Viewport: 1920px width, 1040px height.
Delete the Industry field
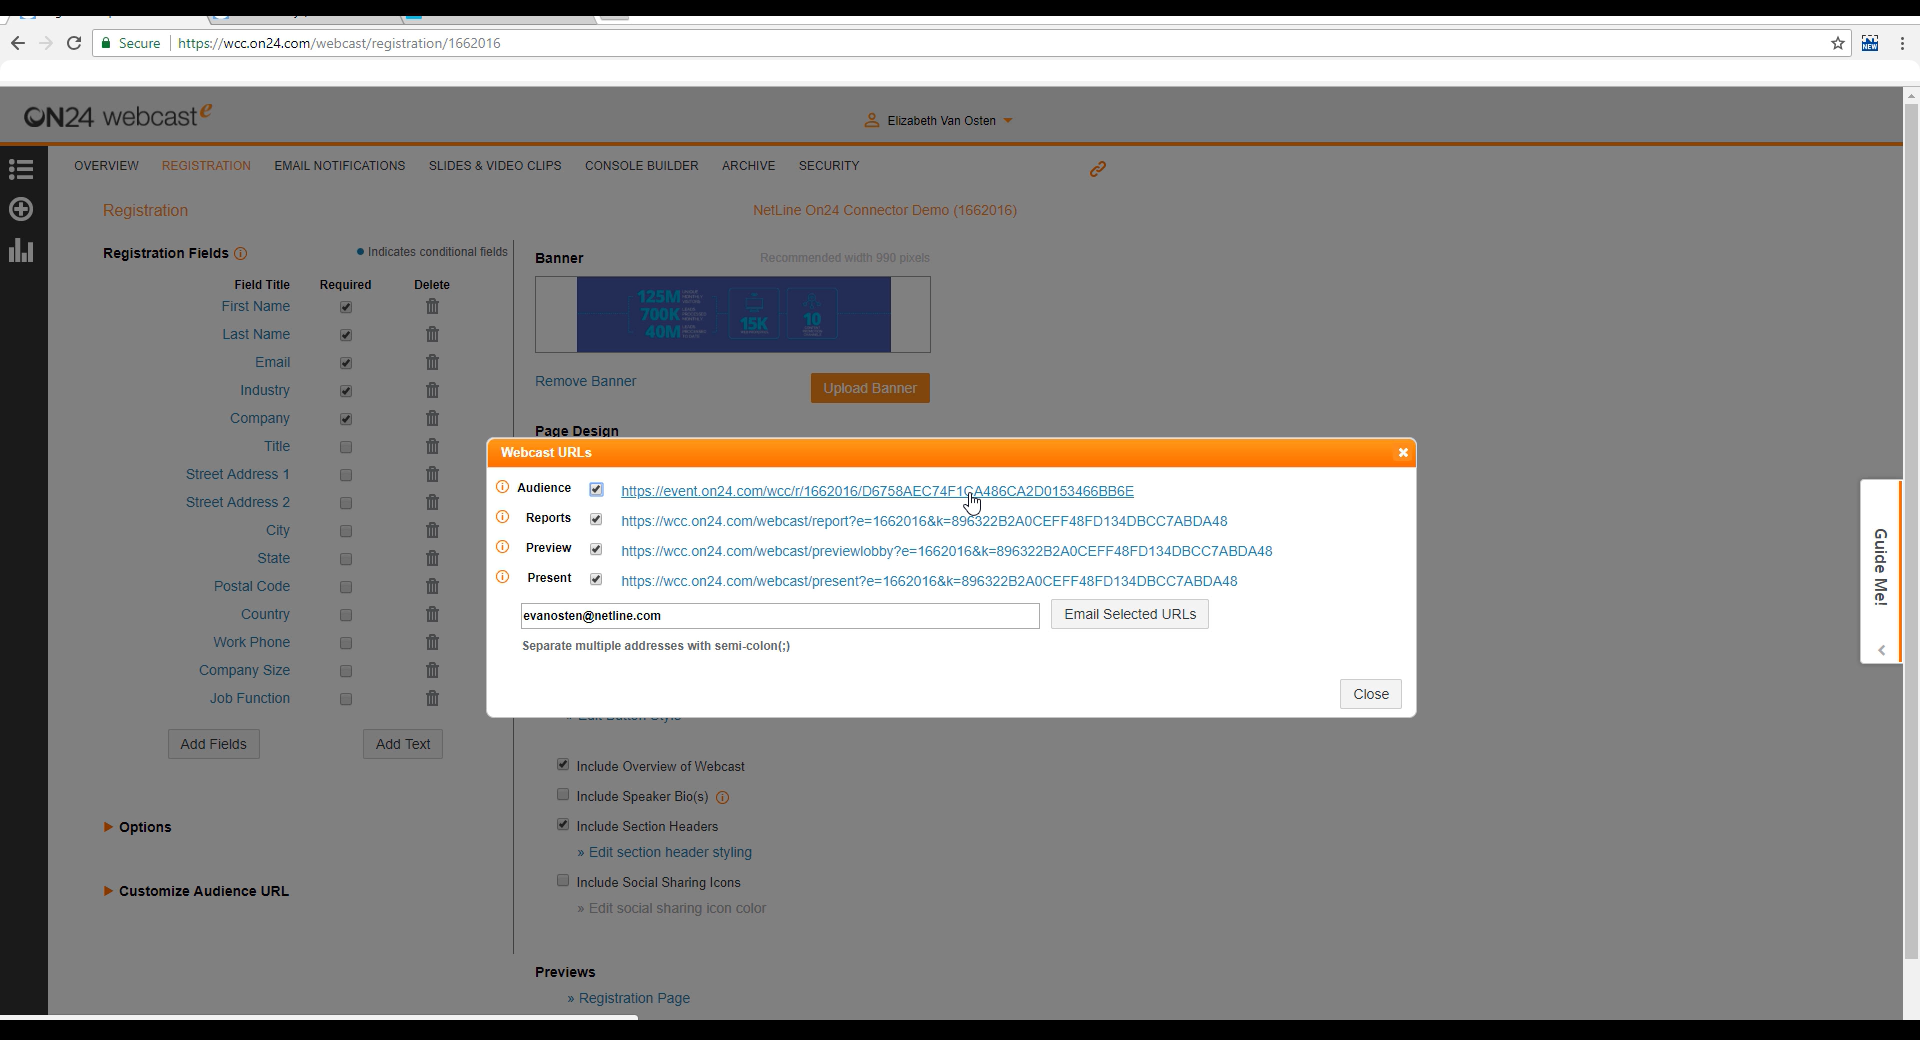click(x=432, y=390)
